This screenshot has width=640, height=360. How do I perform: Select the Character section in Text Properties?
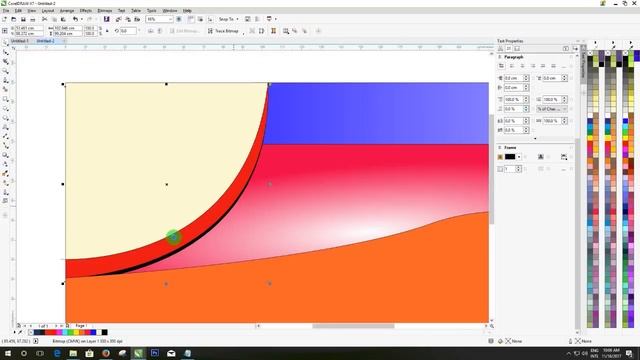(x=500, y=49)
